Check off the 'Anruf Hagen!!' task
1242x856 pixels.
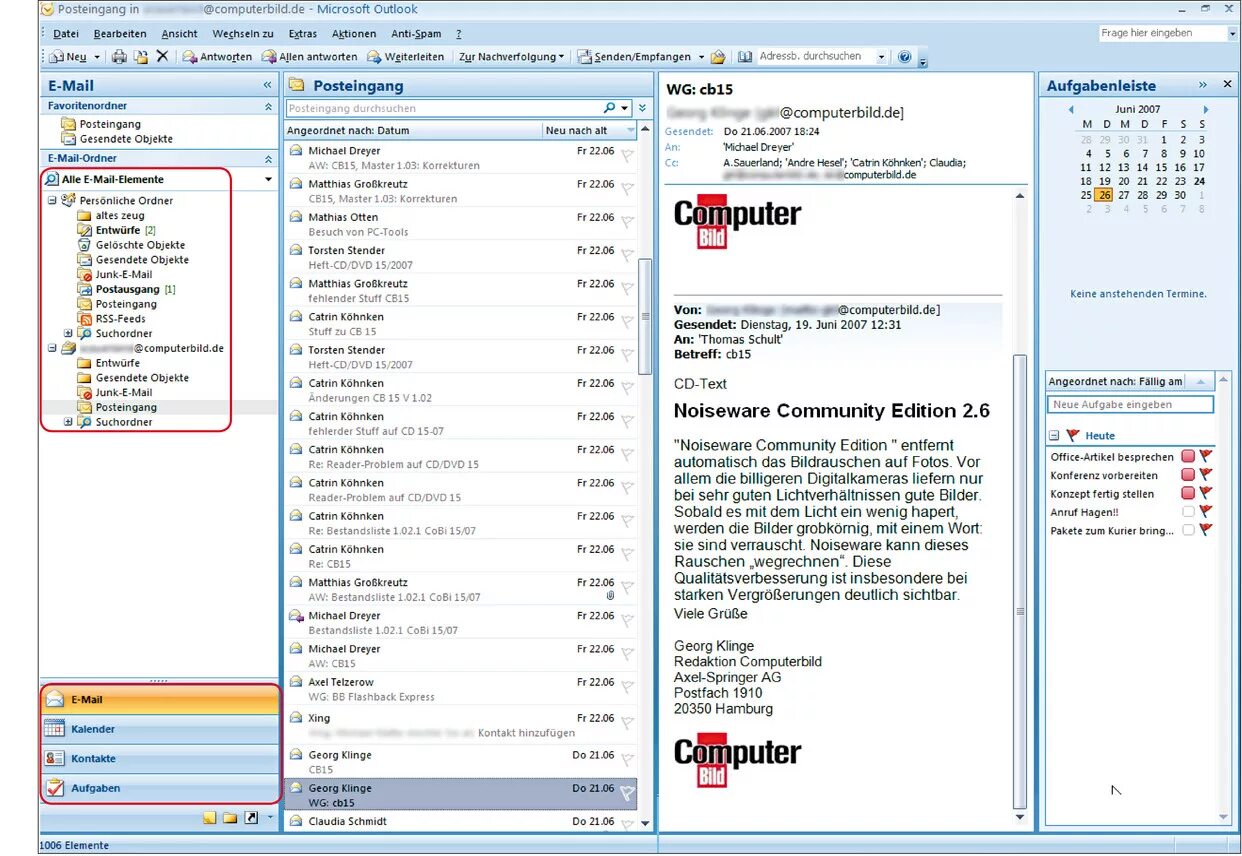point(1188,512)
